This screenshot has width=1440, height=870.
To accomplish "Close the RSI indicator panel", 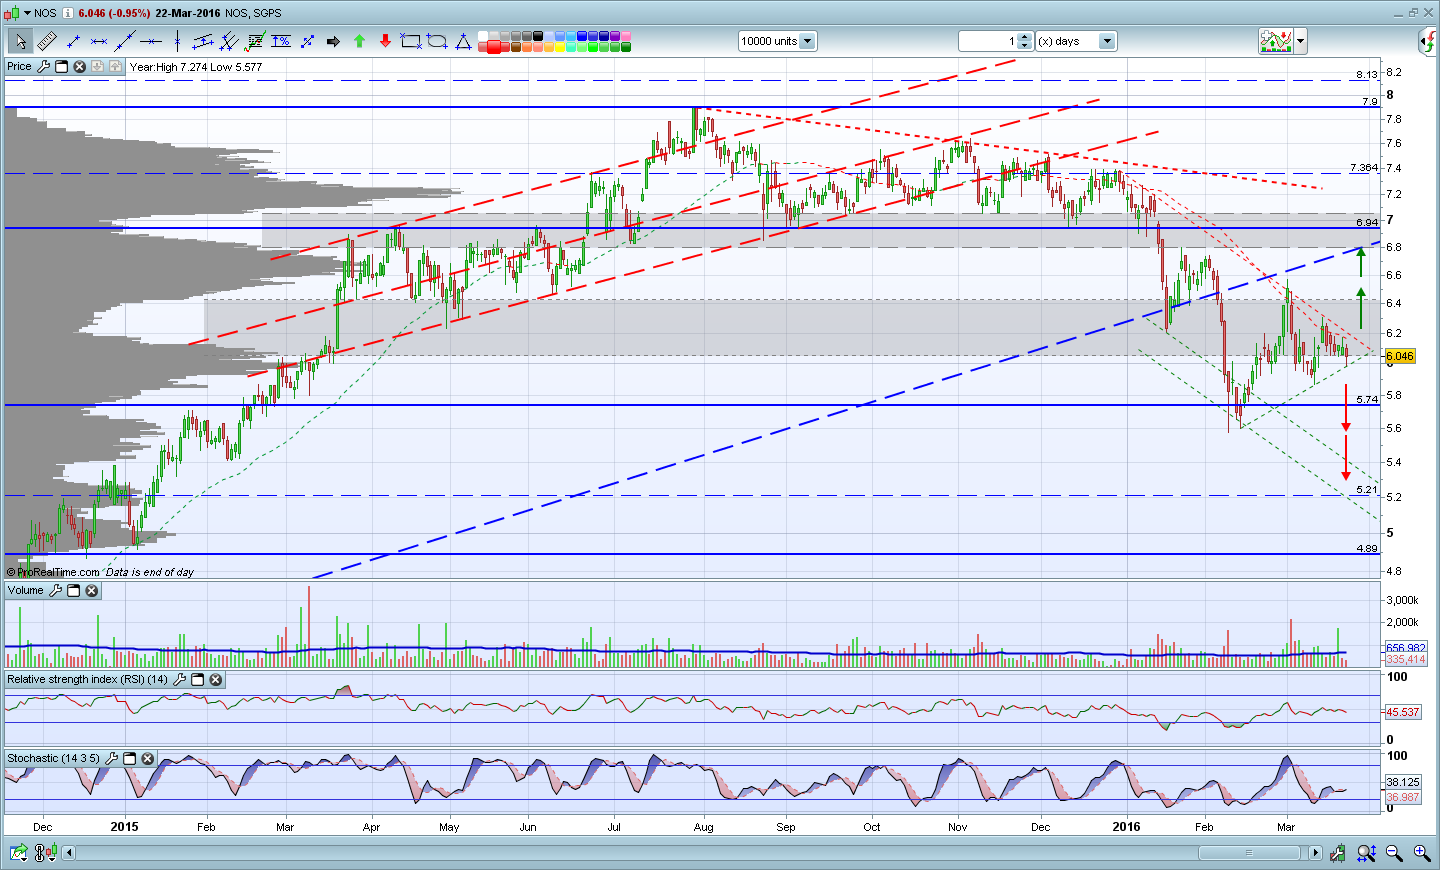I will click(x=216, y=680).
